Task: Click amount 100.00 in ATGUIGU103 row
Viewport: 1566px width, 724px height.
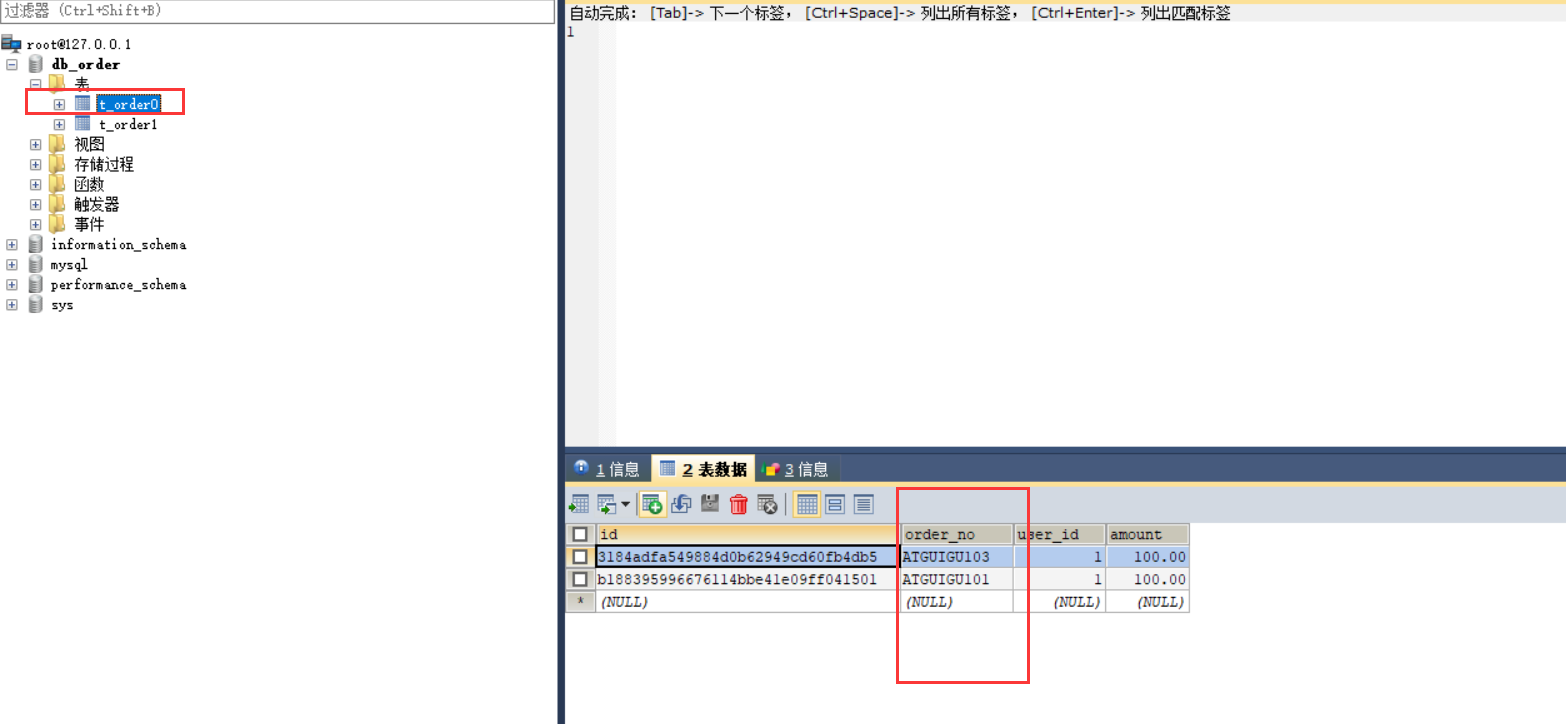Action: pos(1148,556)
